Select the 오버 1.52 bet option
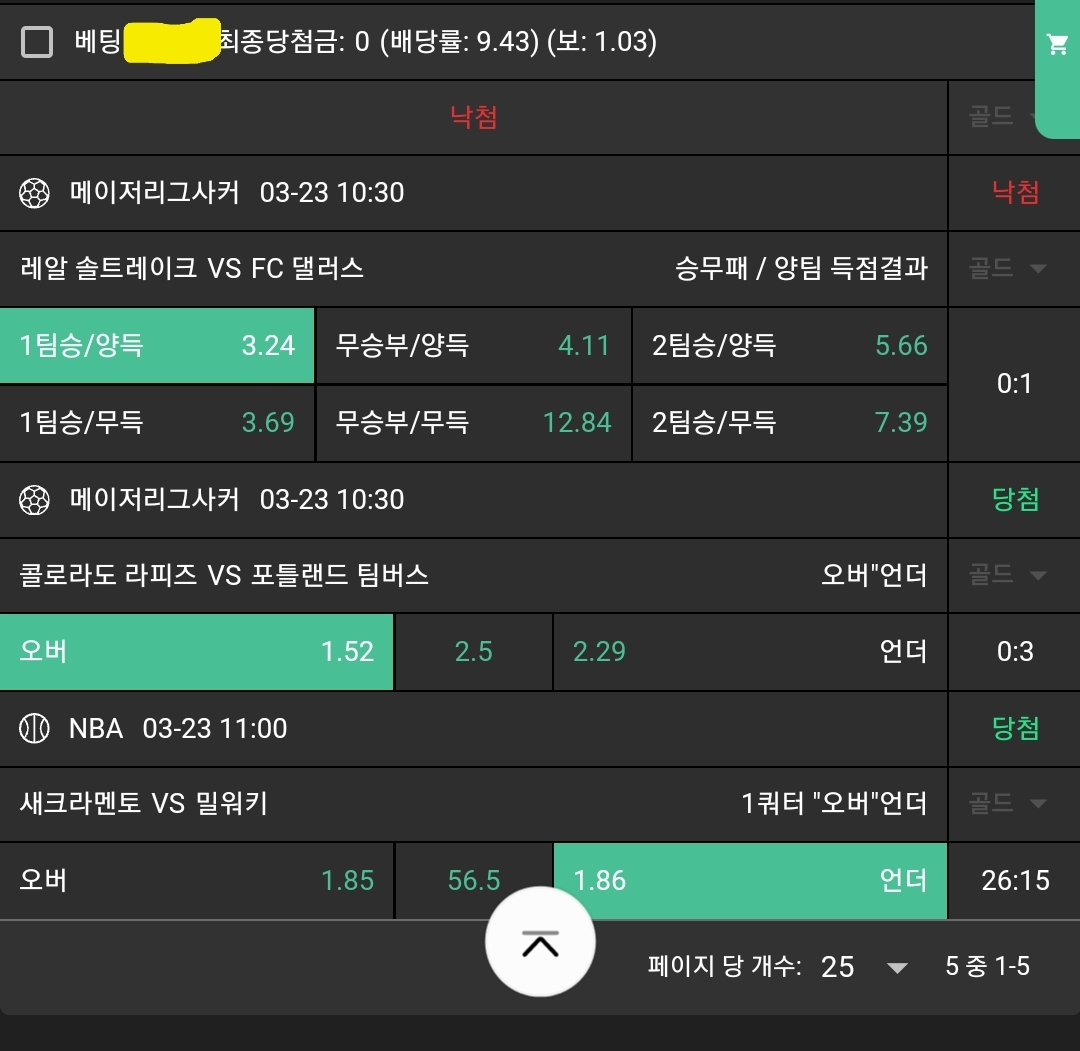This screenshot has height=1051, width=1080. coord(196,652)
